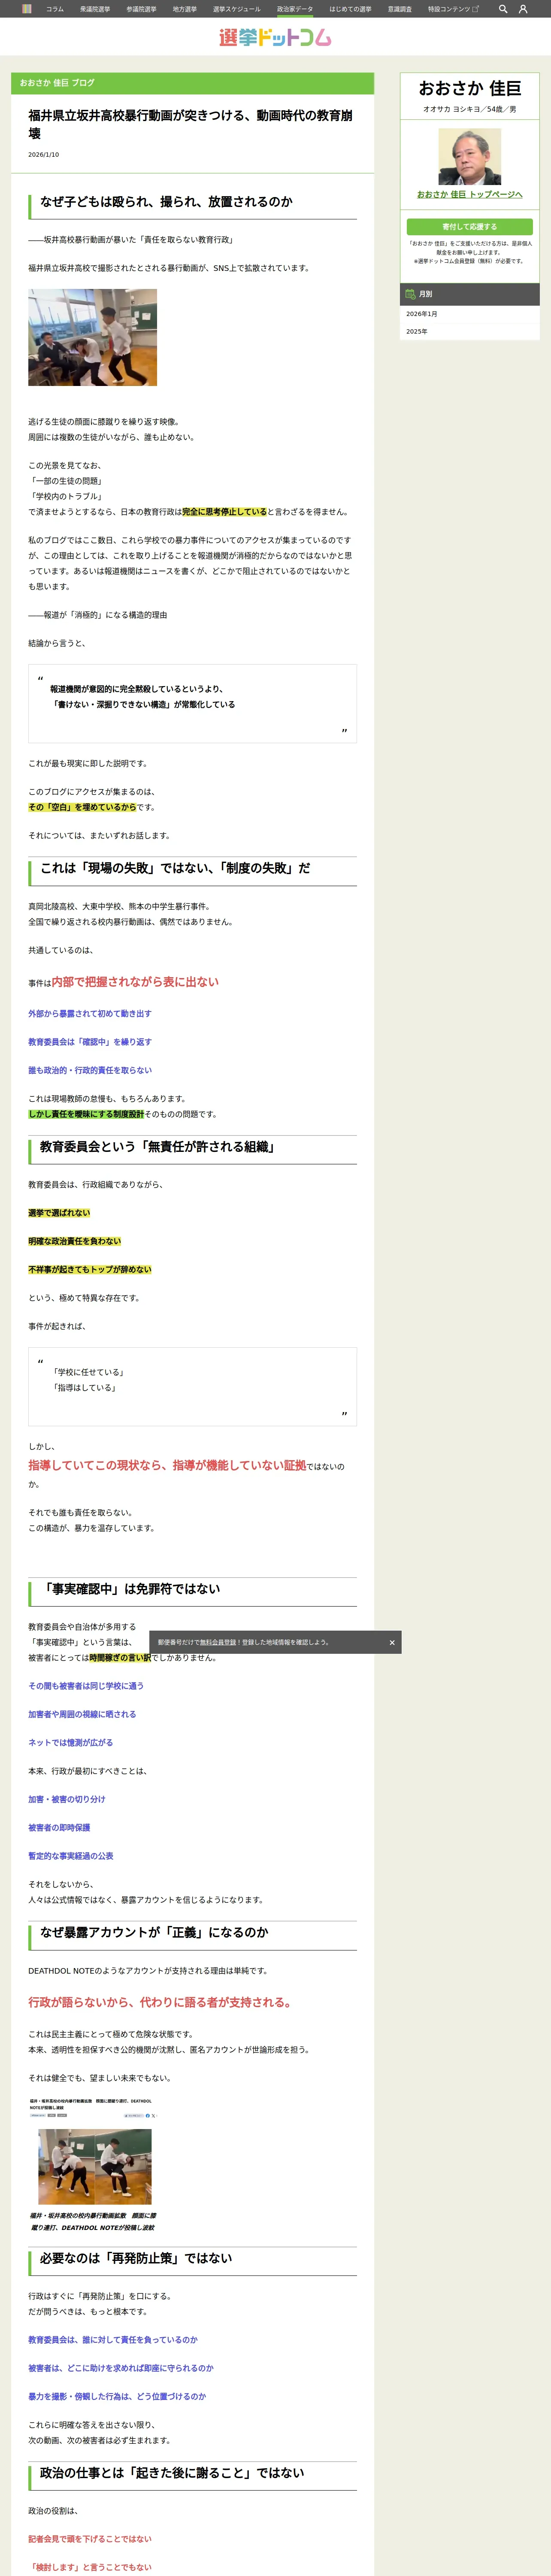Follow the おおさか 佳巨 トップページへ link

[469, 194]
